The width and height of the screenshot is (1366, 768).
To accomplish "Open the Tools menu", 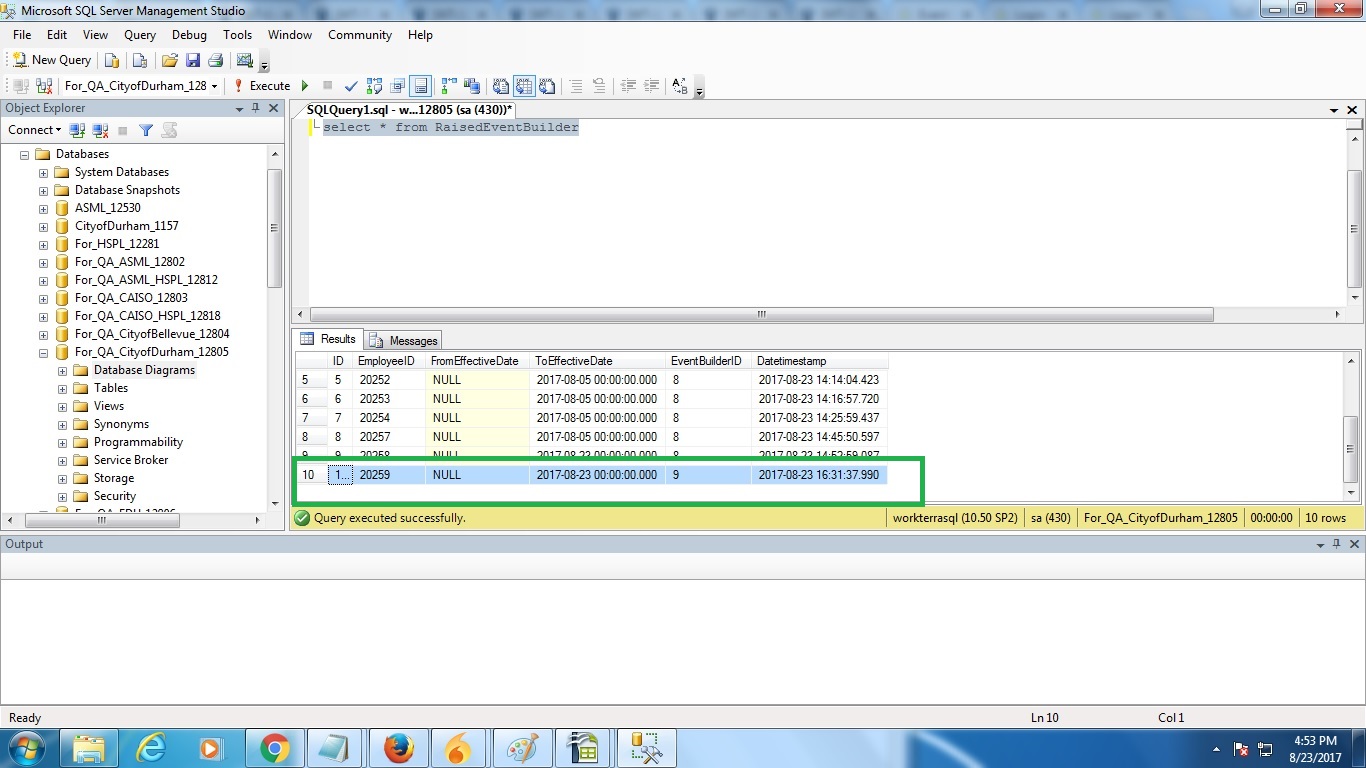I will (237, 35).
